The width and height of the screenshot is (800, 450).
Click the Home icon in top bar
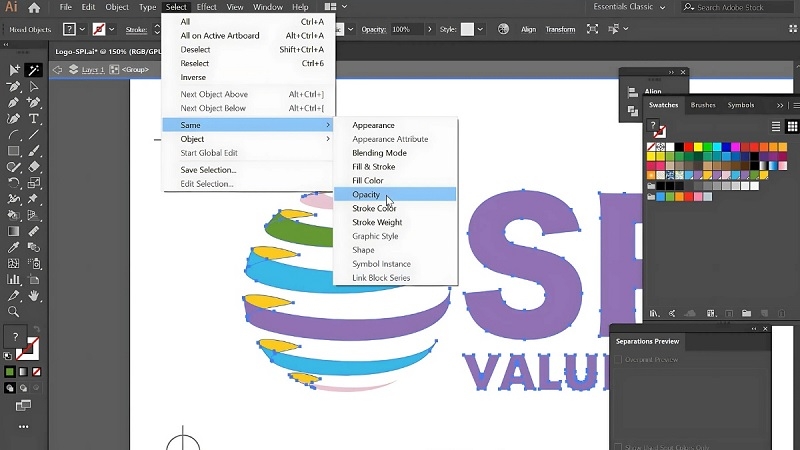point(34,7)
